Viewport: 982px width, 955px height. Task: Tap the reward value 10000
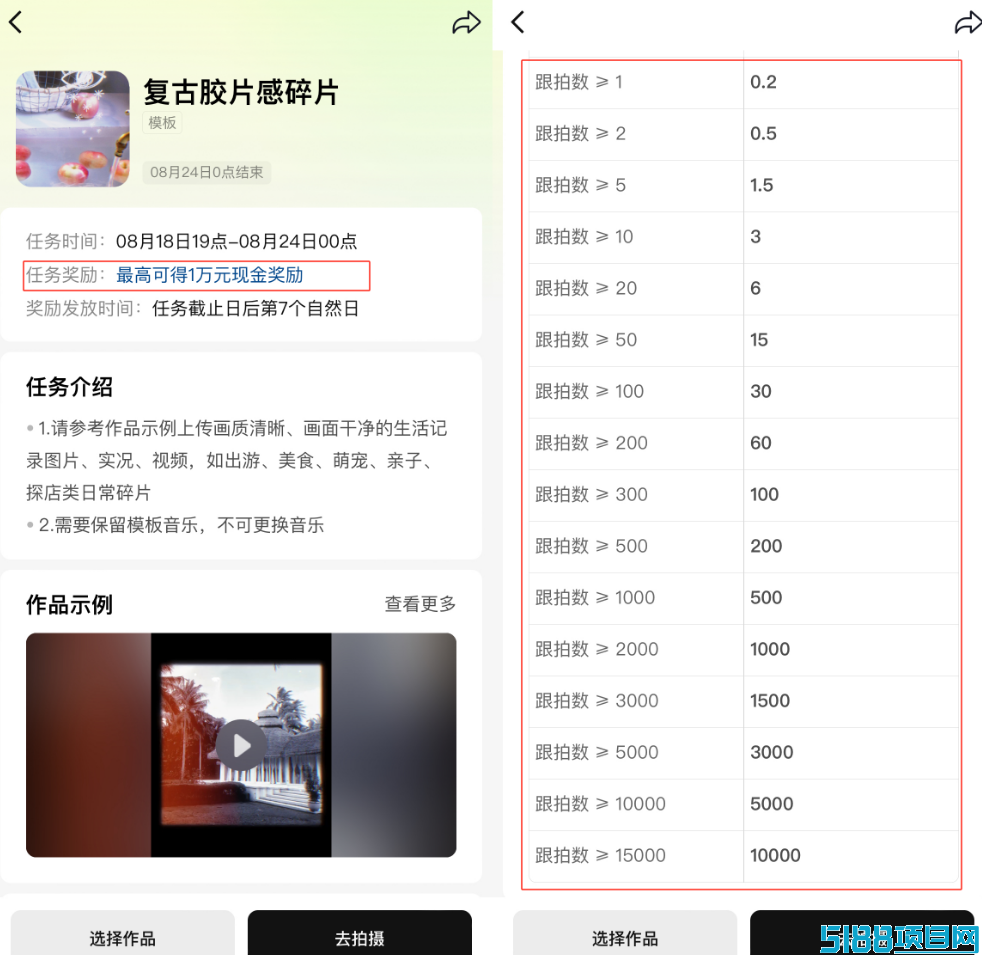[775, 855]
